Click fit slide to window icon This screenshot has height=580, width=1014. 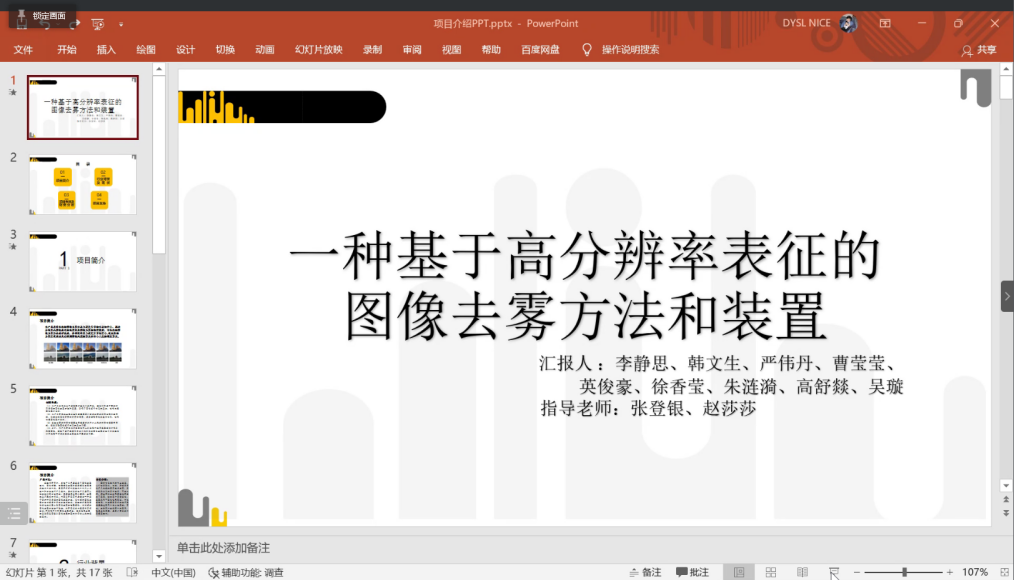click(x=1001, y=572)
